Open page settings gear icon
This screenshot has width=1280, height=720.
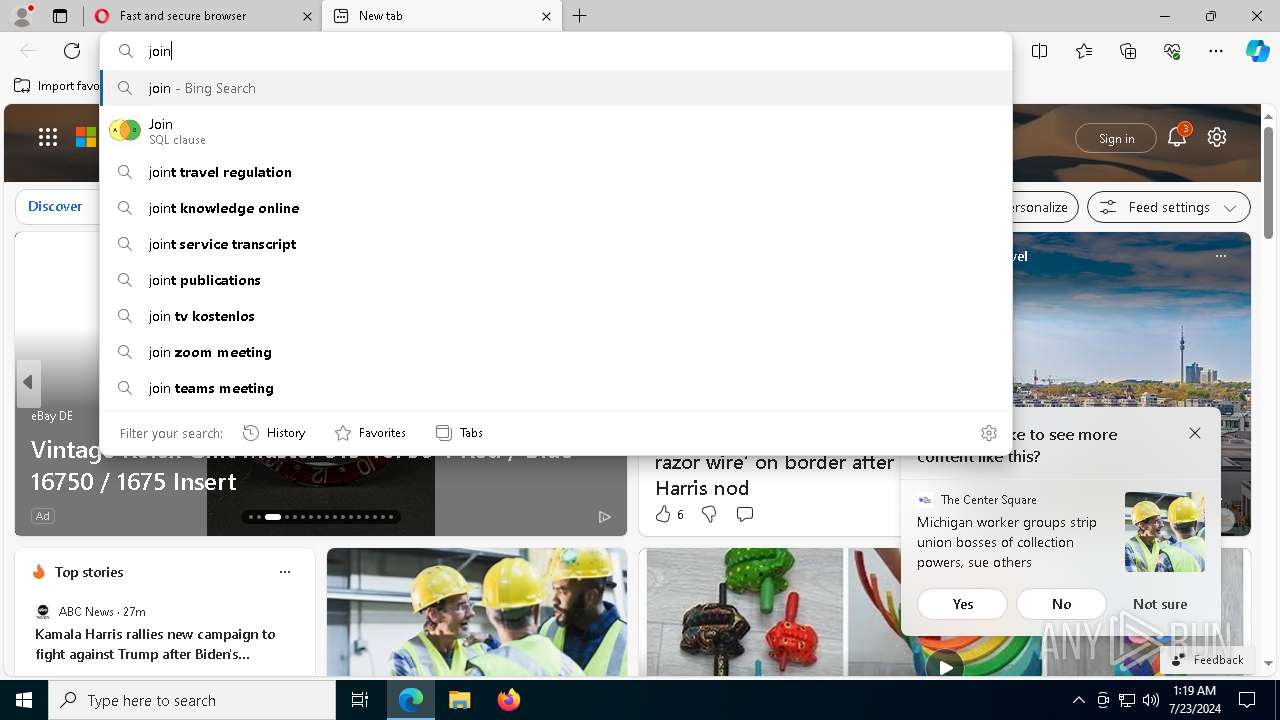[1217, 137]
